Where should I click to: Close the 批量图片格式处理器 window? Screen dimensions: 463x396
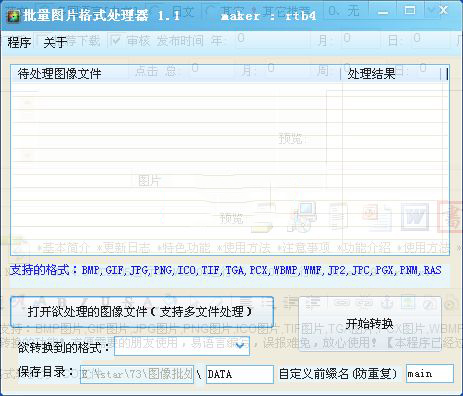click(444, 10)
